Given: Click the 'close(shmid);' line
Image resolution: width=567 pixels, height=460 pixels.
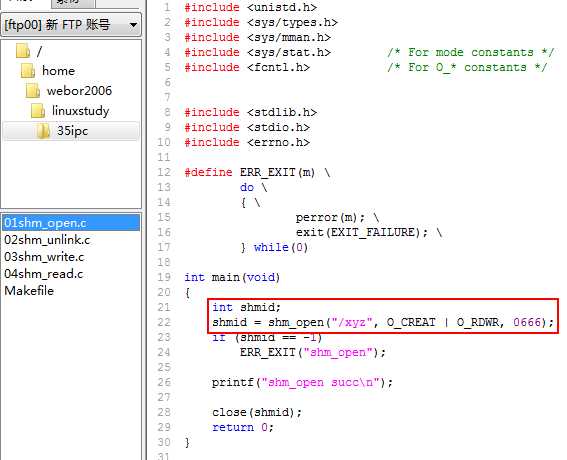Looking at the screenshot, I should (257, 412).
